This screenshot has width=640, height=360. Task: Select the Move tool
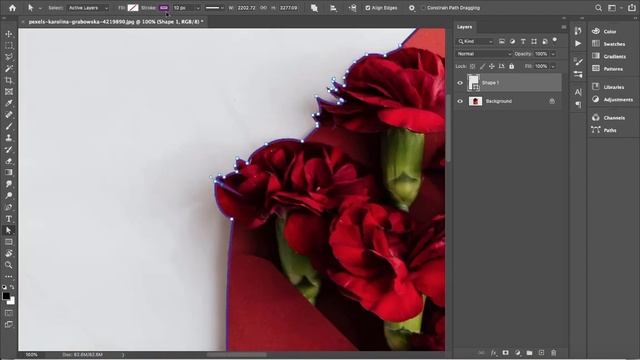click(9, 34)
